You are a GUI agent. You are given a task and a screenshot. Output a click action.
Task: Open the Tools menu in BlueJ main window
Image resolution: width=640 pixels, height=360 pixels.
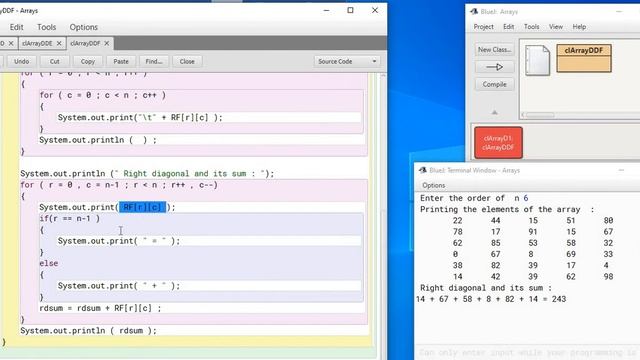point(531,27)
